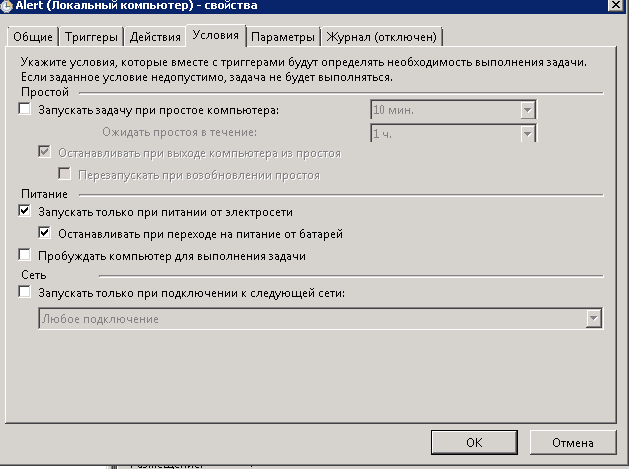Enable Пробуждать компьютер для выполнения задачи
The image size is (629, 469).
point(25,256)
